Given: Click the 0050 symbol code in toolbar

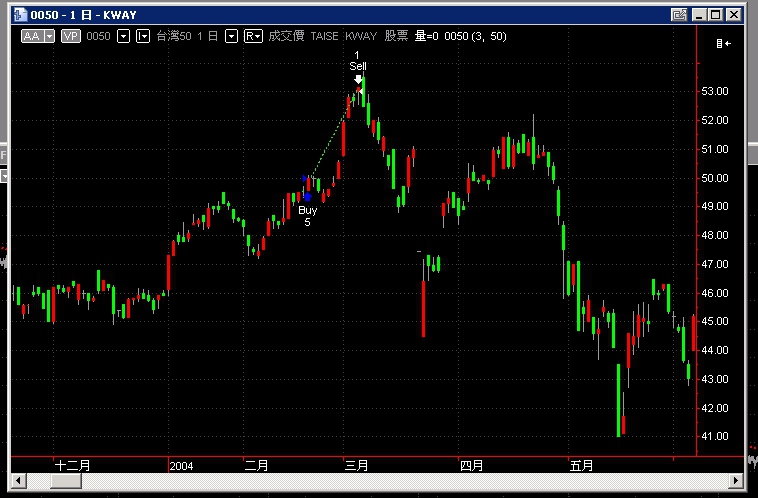Looking at the screenshot, I should click(99, 36).
